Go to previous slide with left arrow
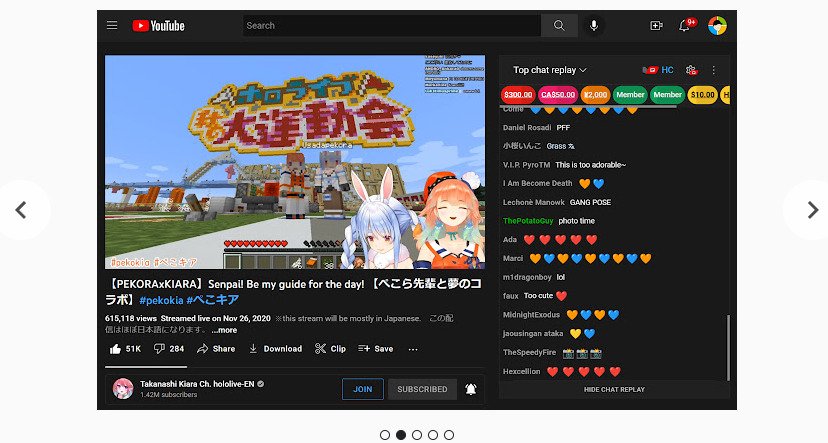The width and height of the screenshot is (828, 443). coord(21,210)
